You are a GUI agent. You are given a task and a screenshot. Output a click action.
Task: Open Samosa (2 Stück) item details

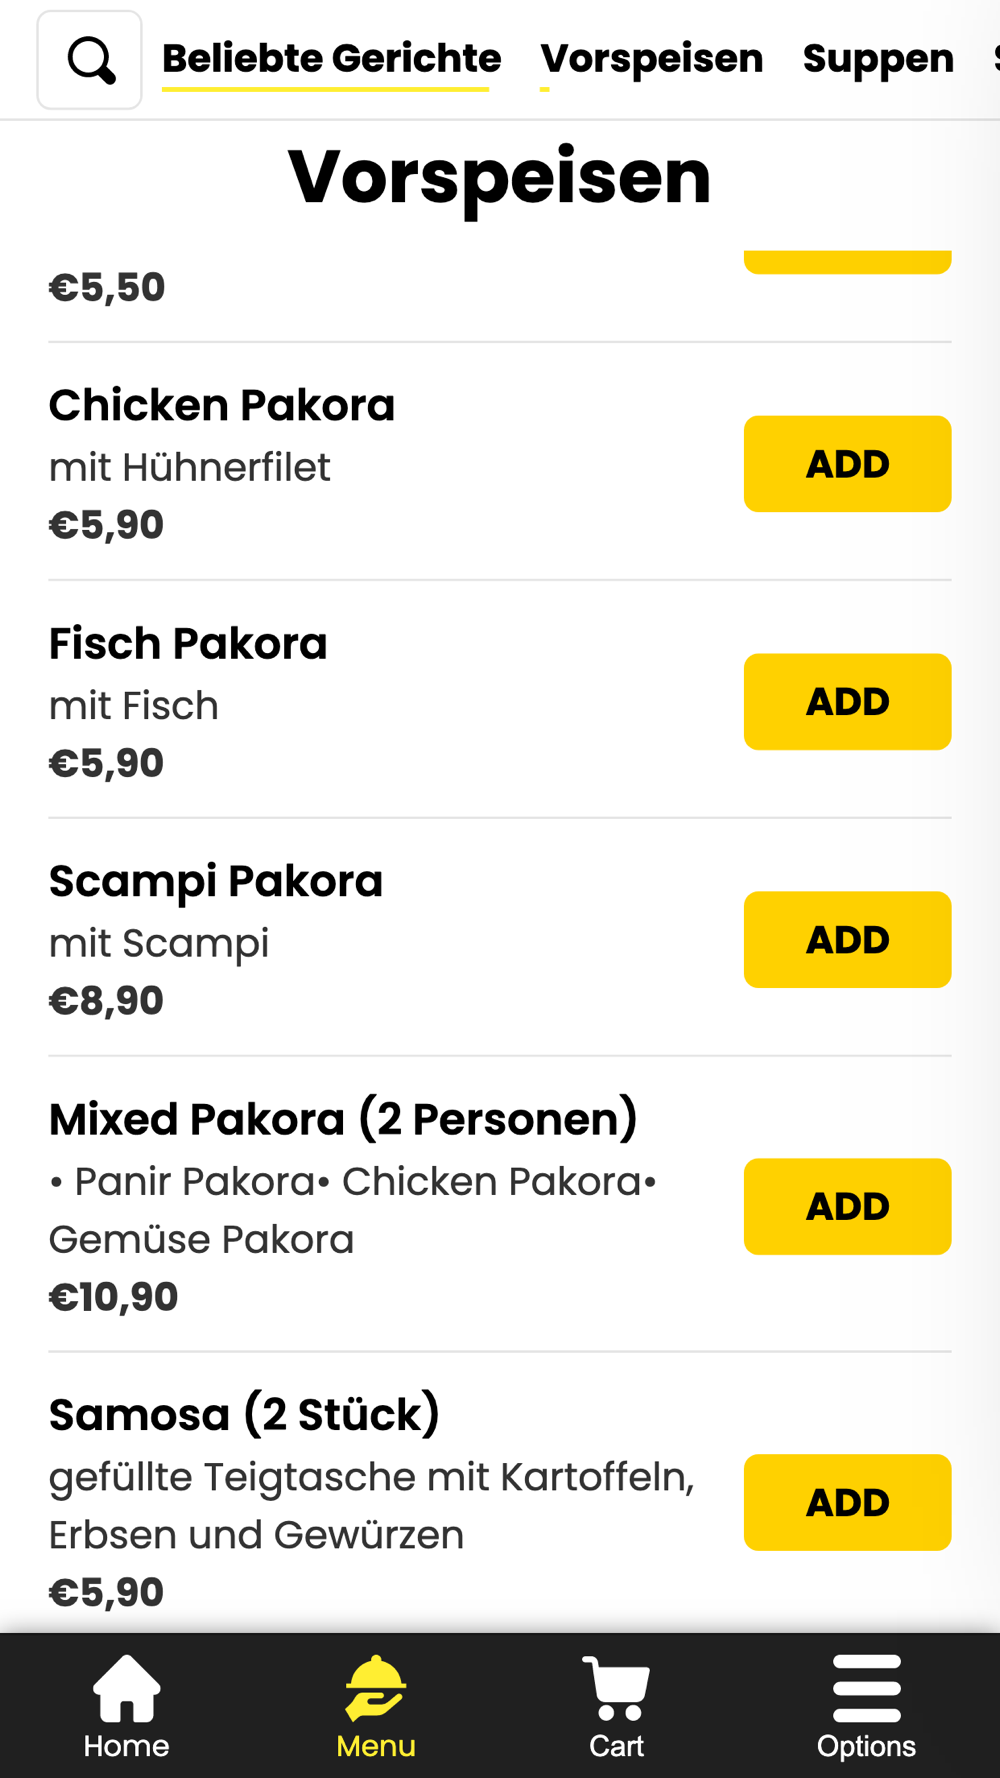pos(244,1415)
